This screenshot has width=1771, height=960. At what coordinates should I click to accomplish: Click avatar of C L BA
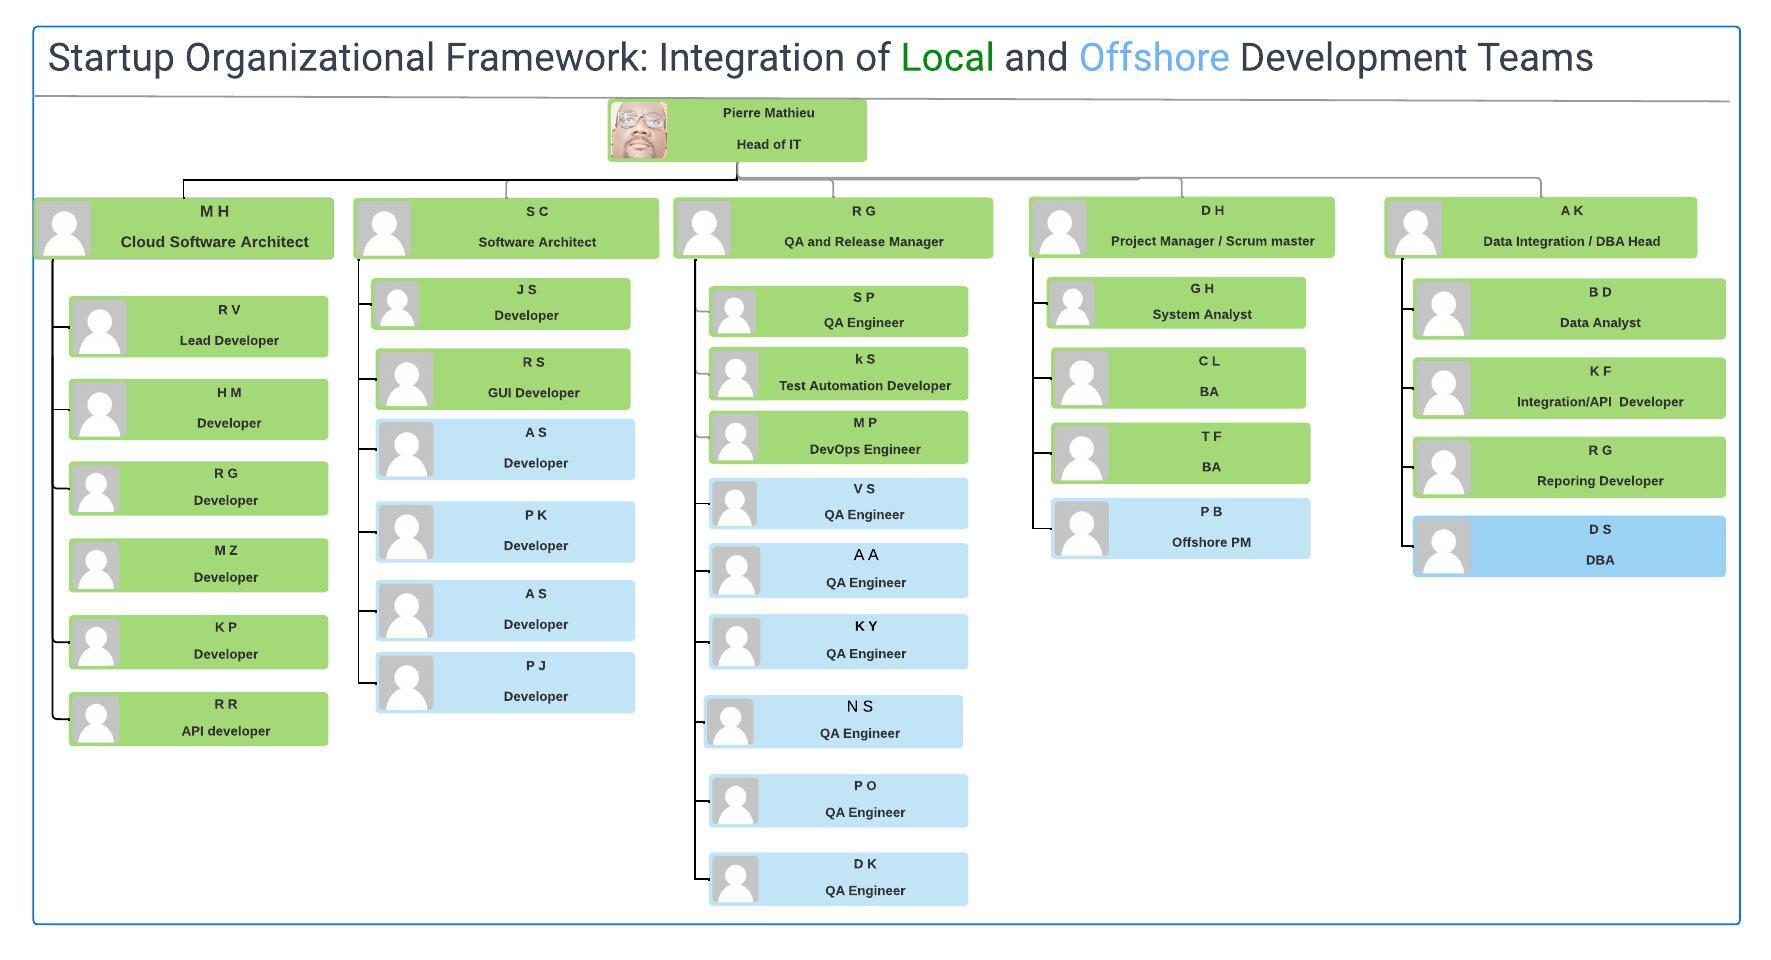(x=1081, y=378)
